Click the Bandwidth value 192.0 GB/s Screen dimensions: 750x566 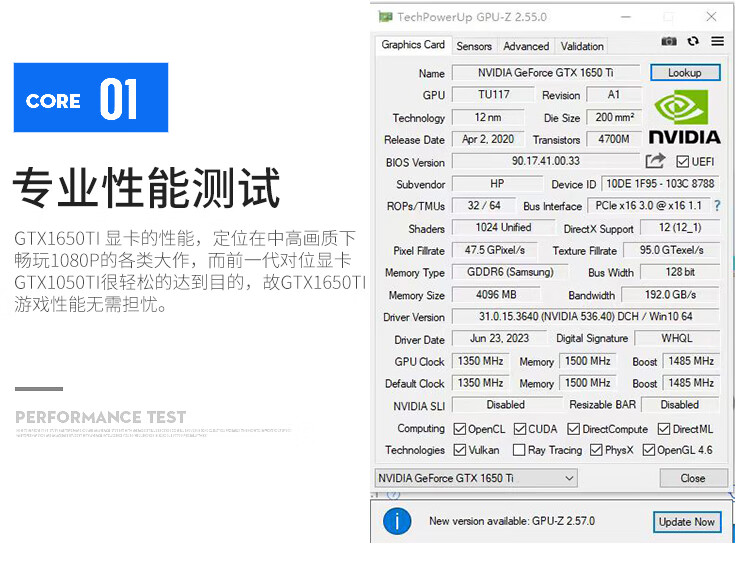click(x=670, y=295)
